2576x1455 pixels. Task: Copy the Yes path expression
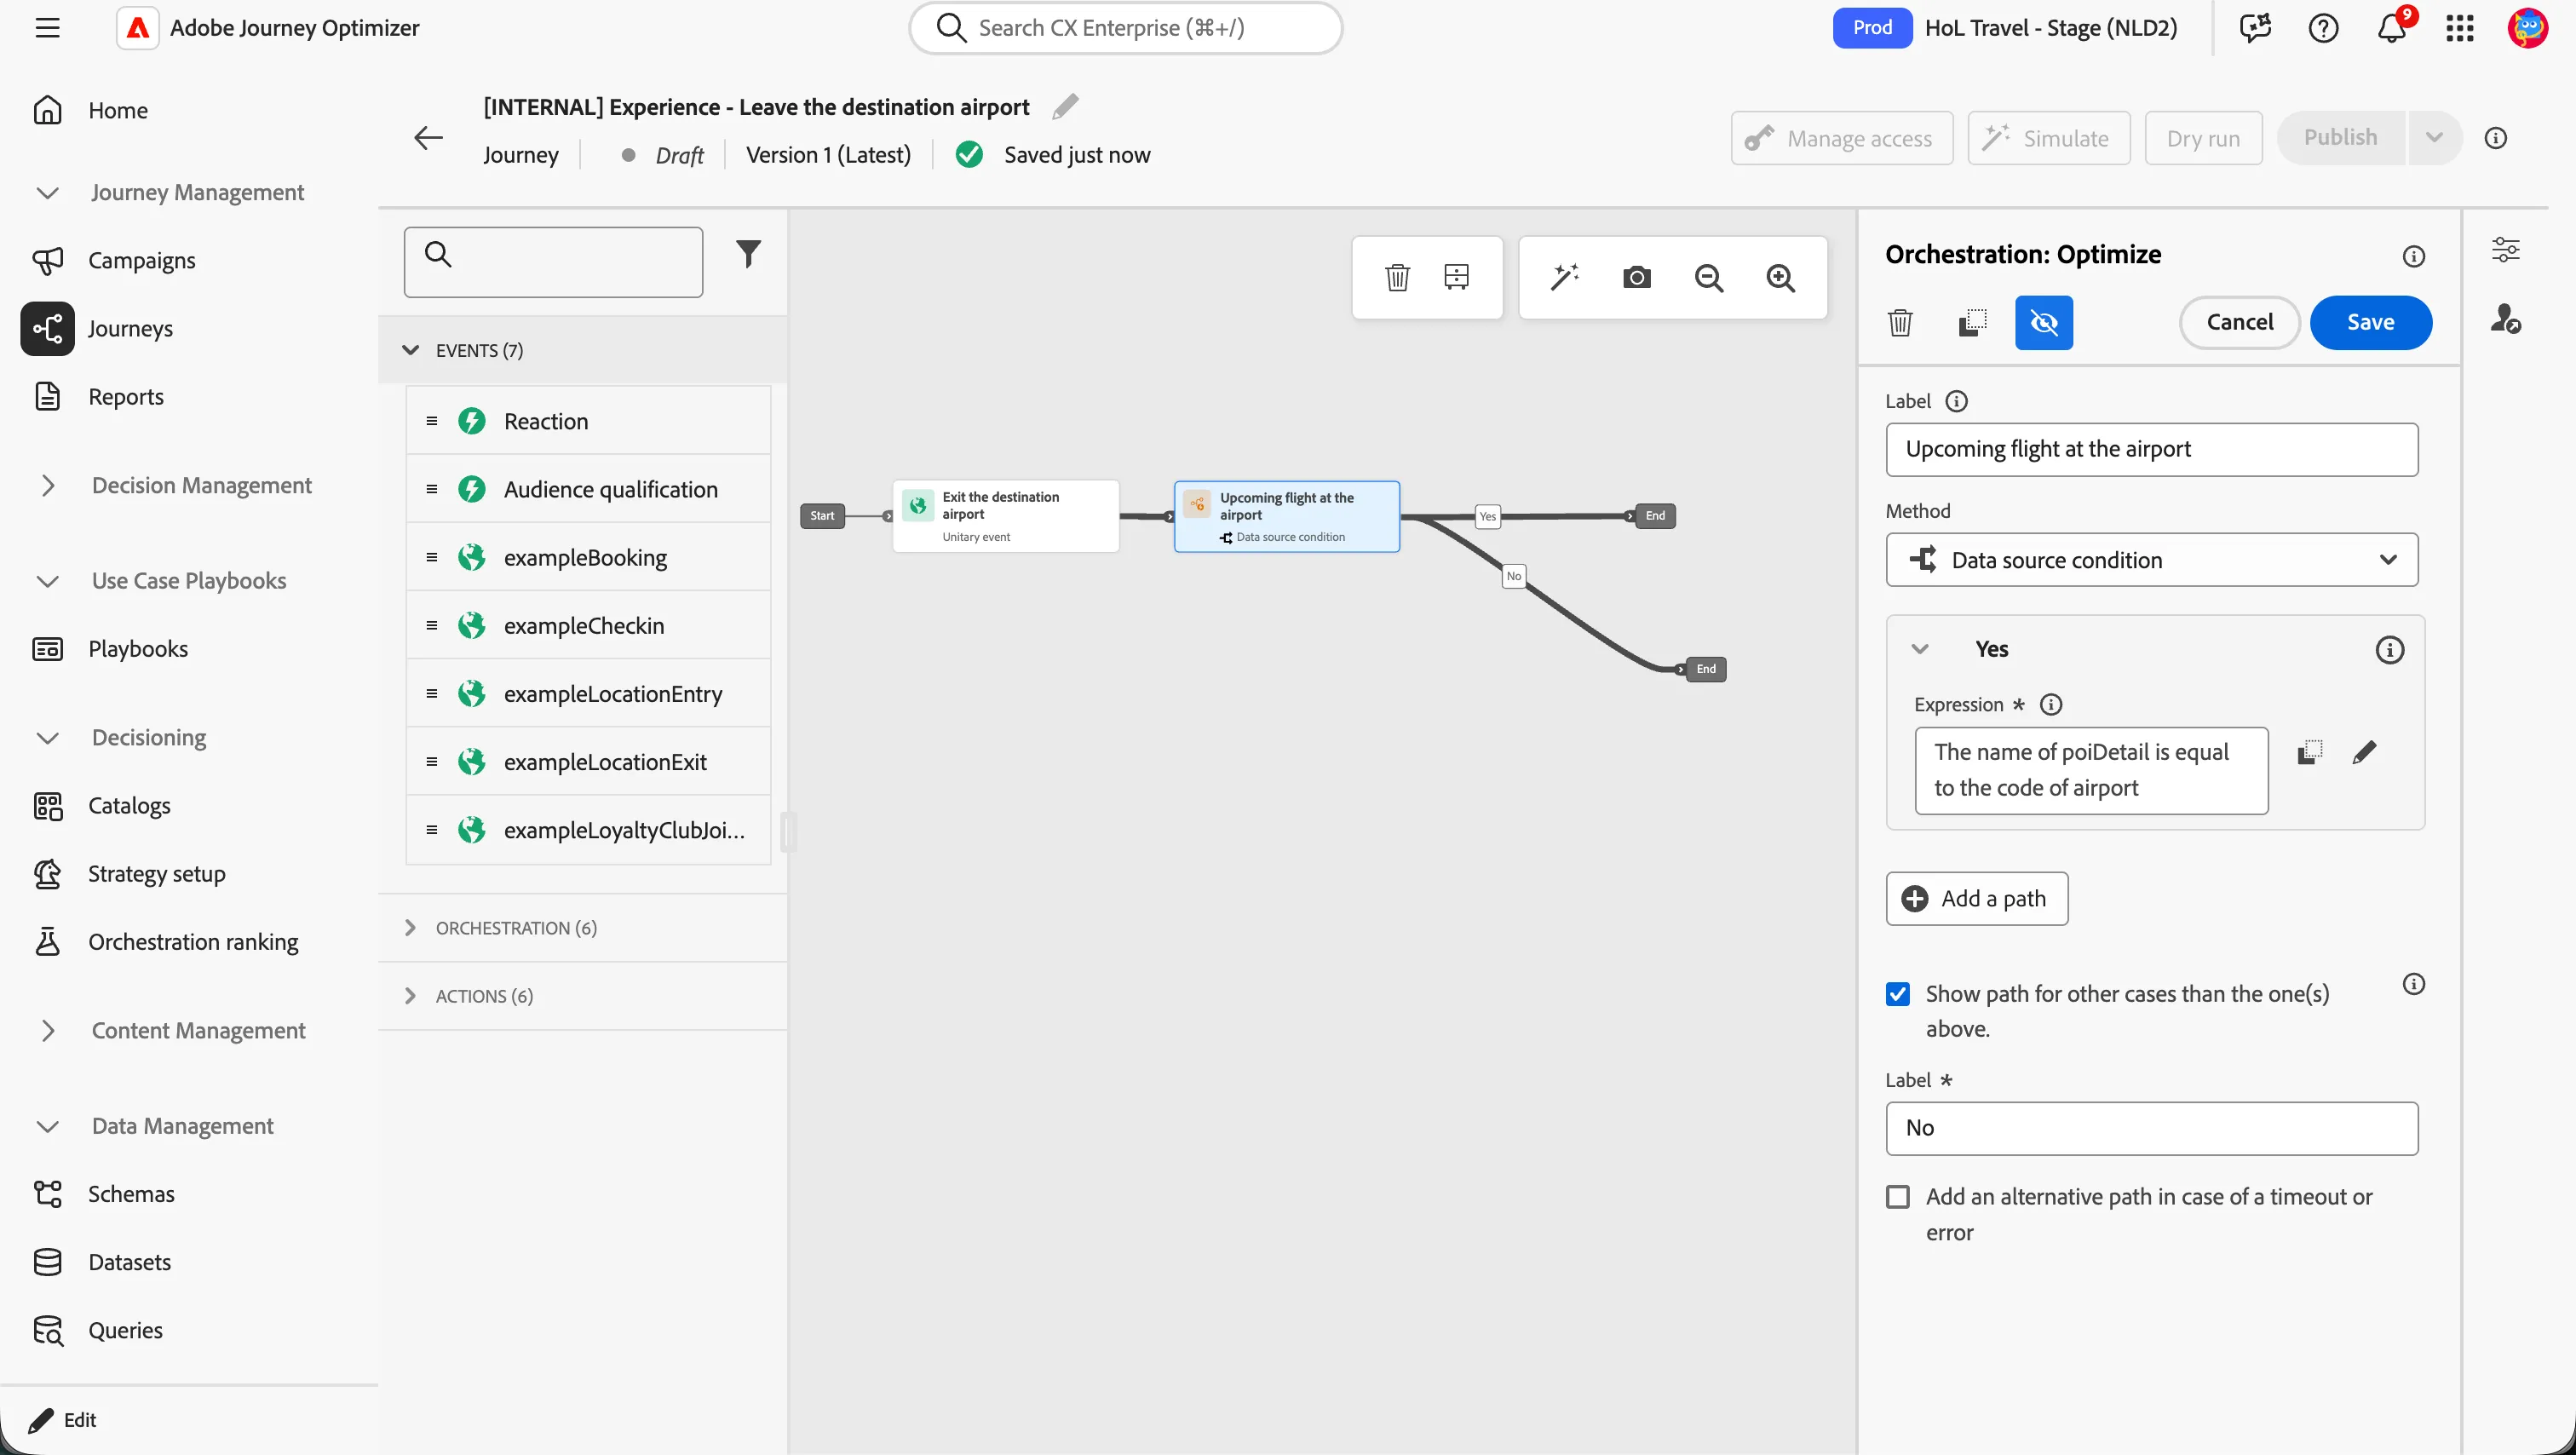tap(2309, 752)
